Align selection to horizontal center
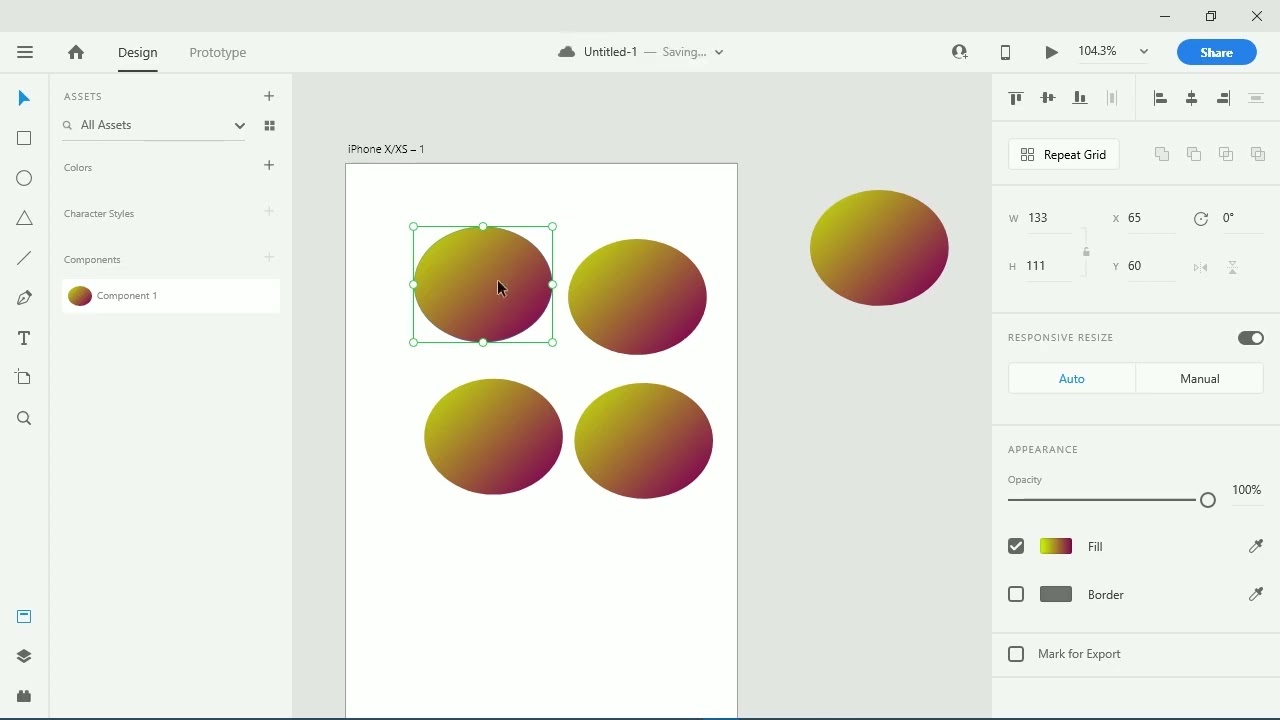Image resolution: width=1280 pixels, height=720 pixels. coord(1192,98)
